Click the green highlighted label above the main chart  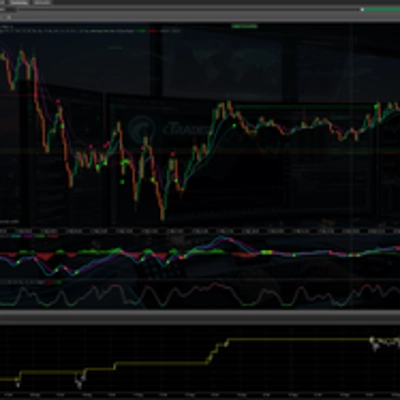pos(245,26)
